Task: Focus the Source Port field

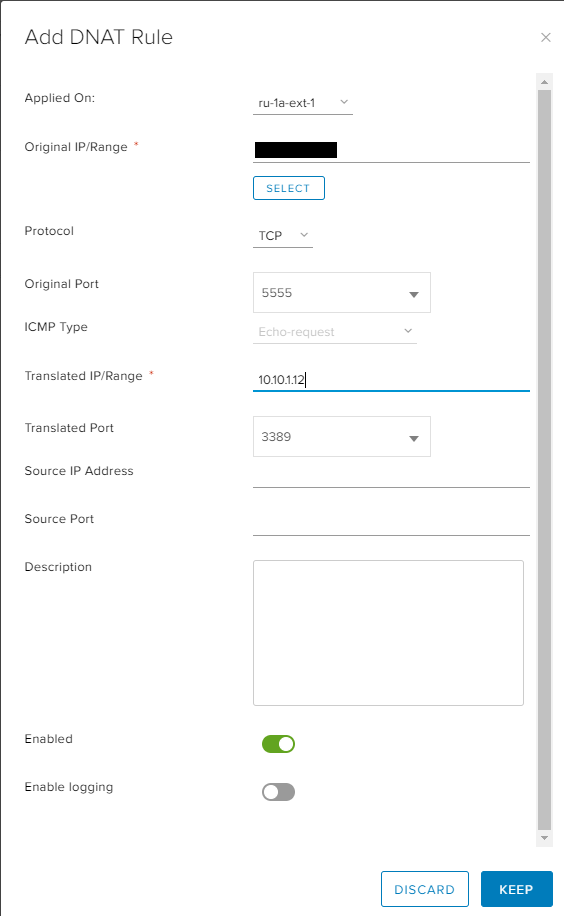Action: (391, 523)
